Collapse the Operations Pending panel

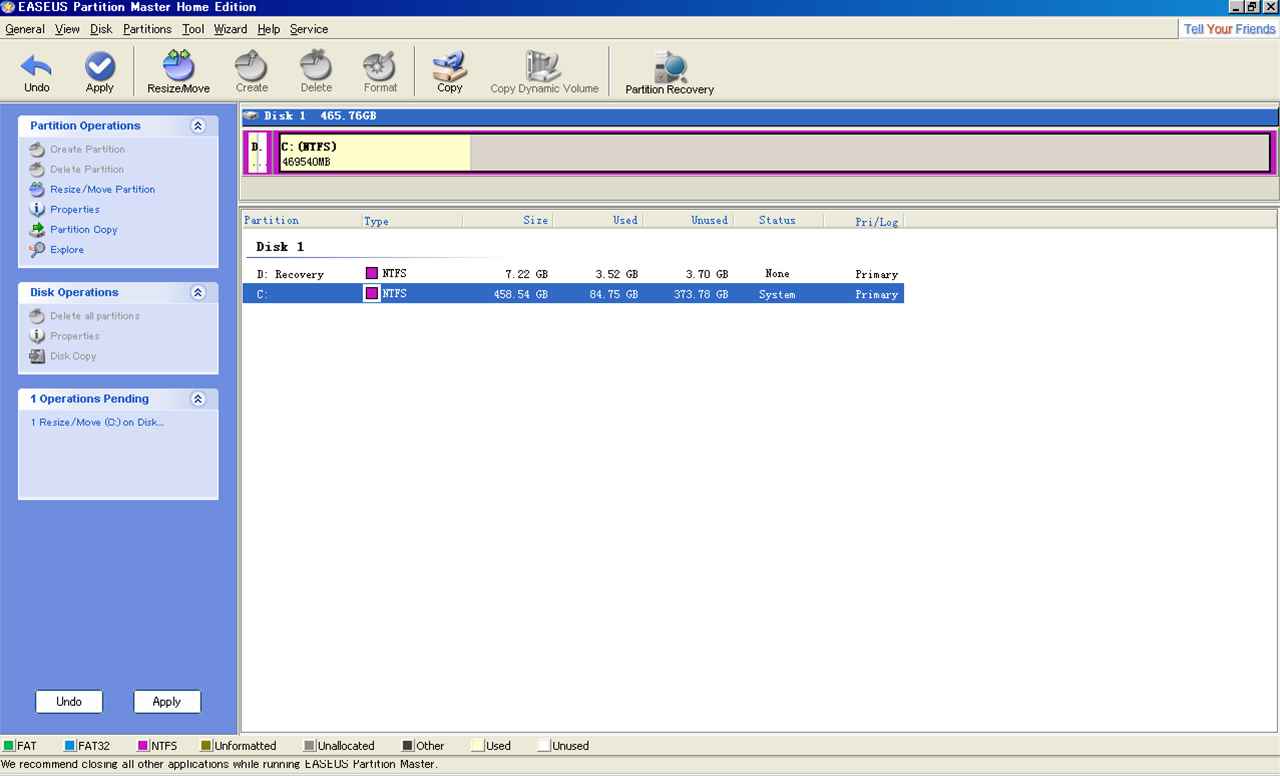point(198,399)
